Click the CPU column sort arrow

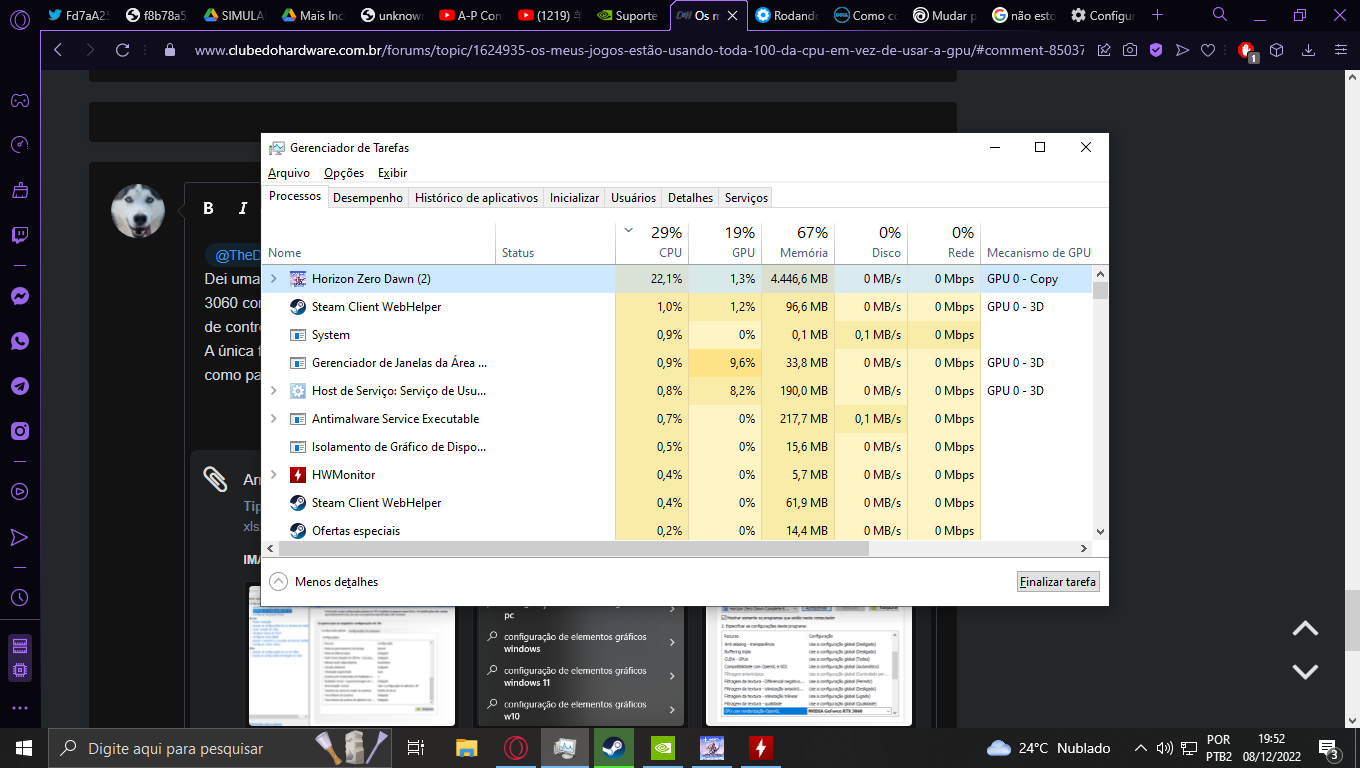pyautogui.click(x=628, y=230)
